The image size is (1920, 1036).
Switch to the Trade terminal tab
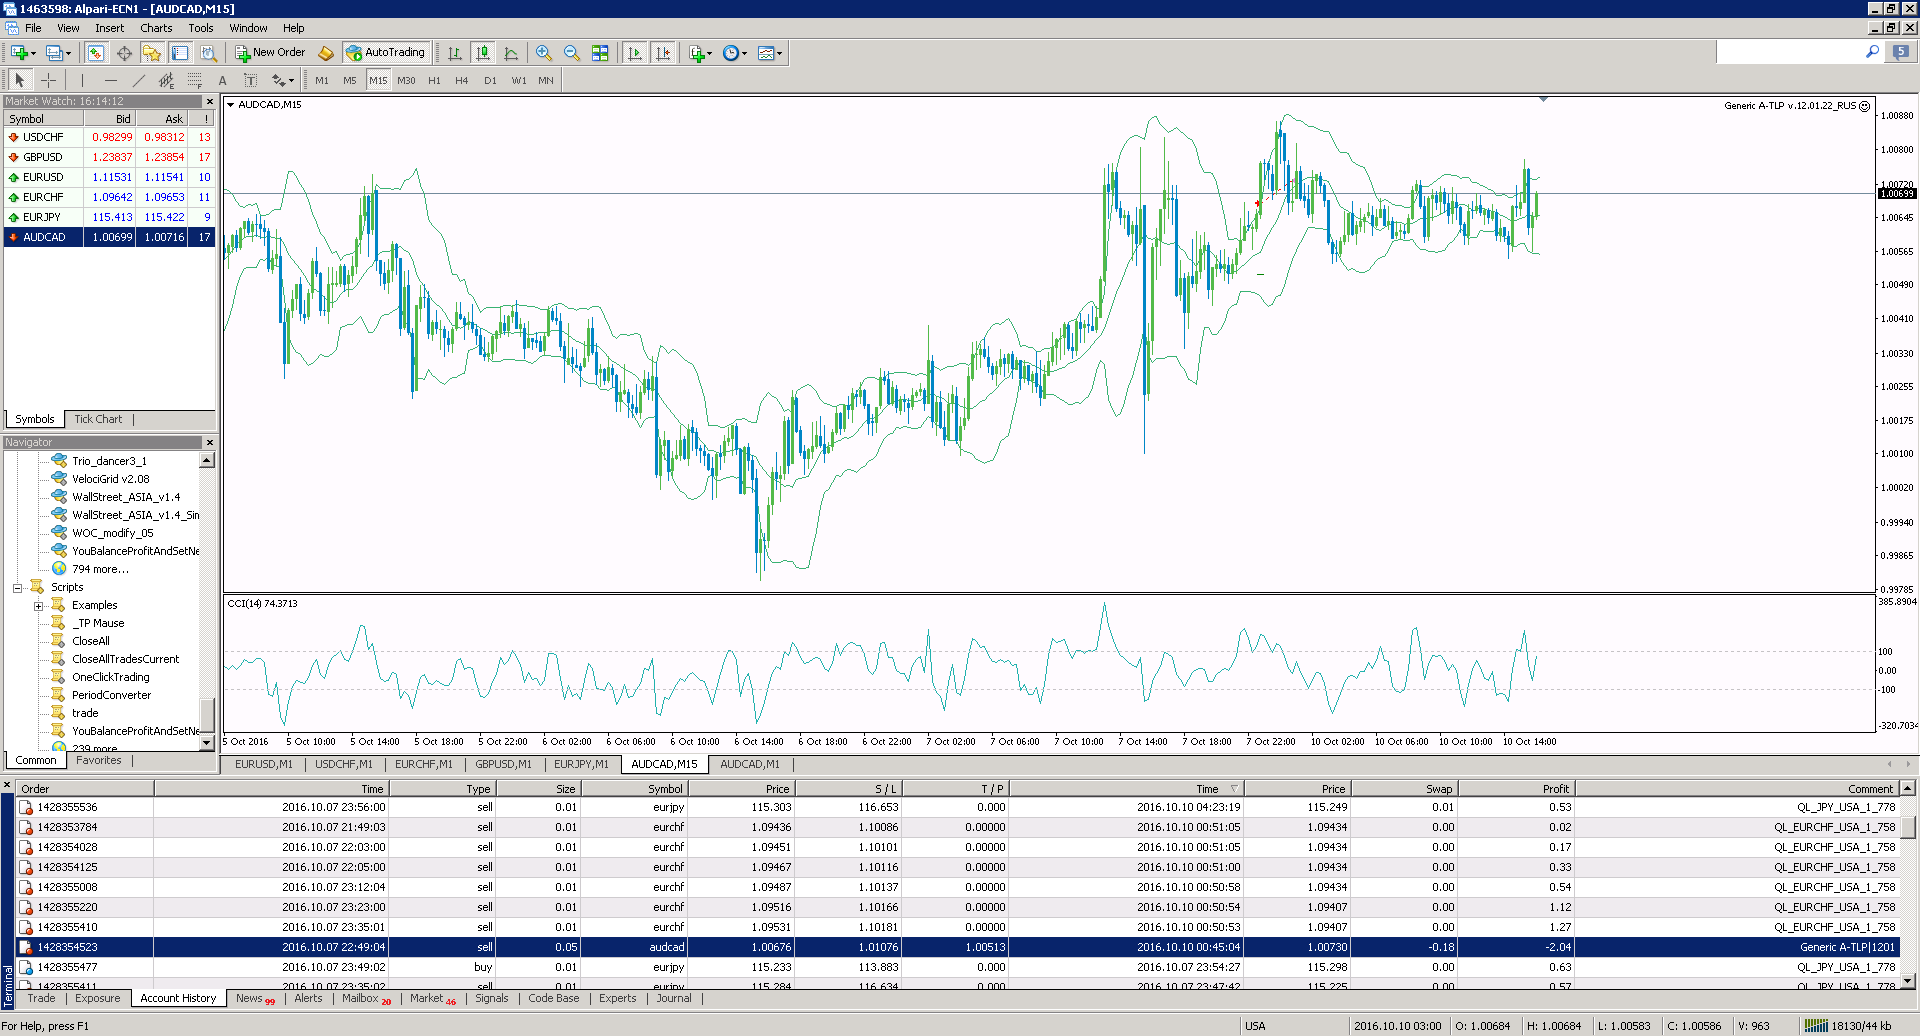[x=41, y=998]
